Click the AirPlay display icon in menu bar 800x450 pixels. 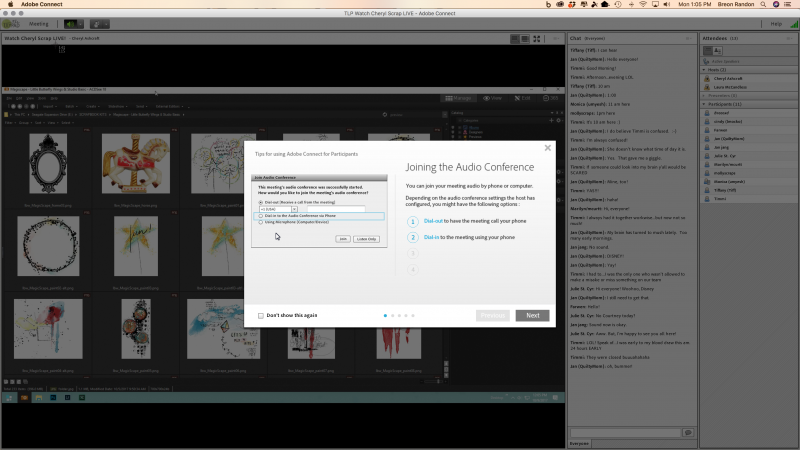tap(655, 4)
